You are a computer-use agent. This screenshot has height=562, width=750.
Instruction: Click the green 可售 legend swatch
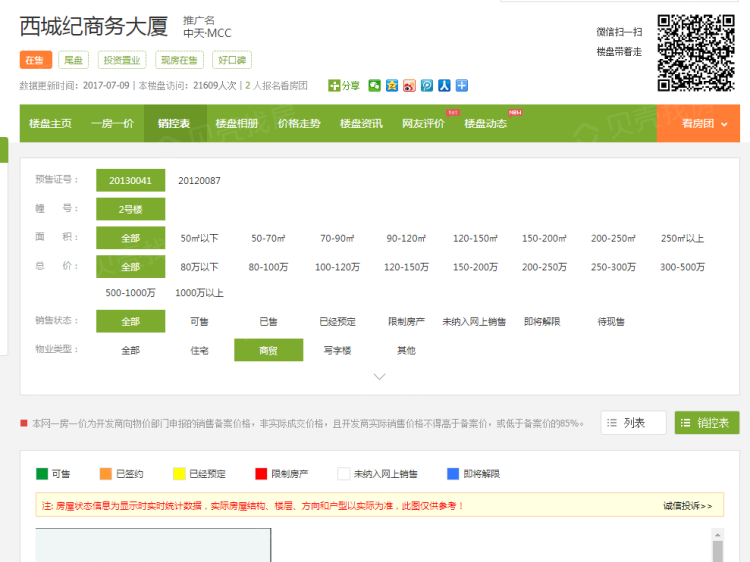[x=42, y=474]
